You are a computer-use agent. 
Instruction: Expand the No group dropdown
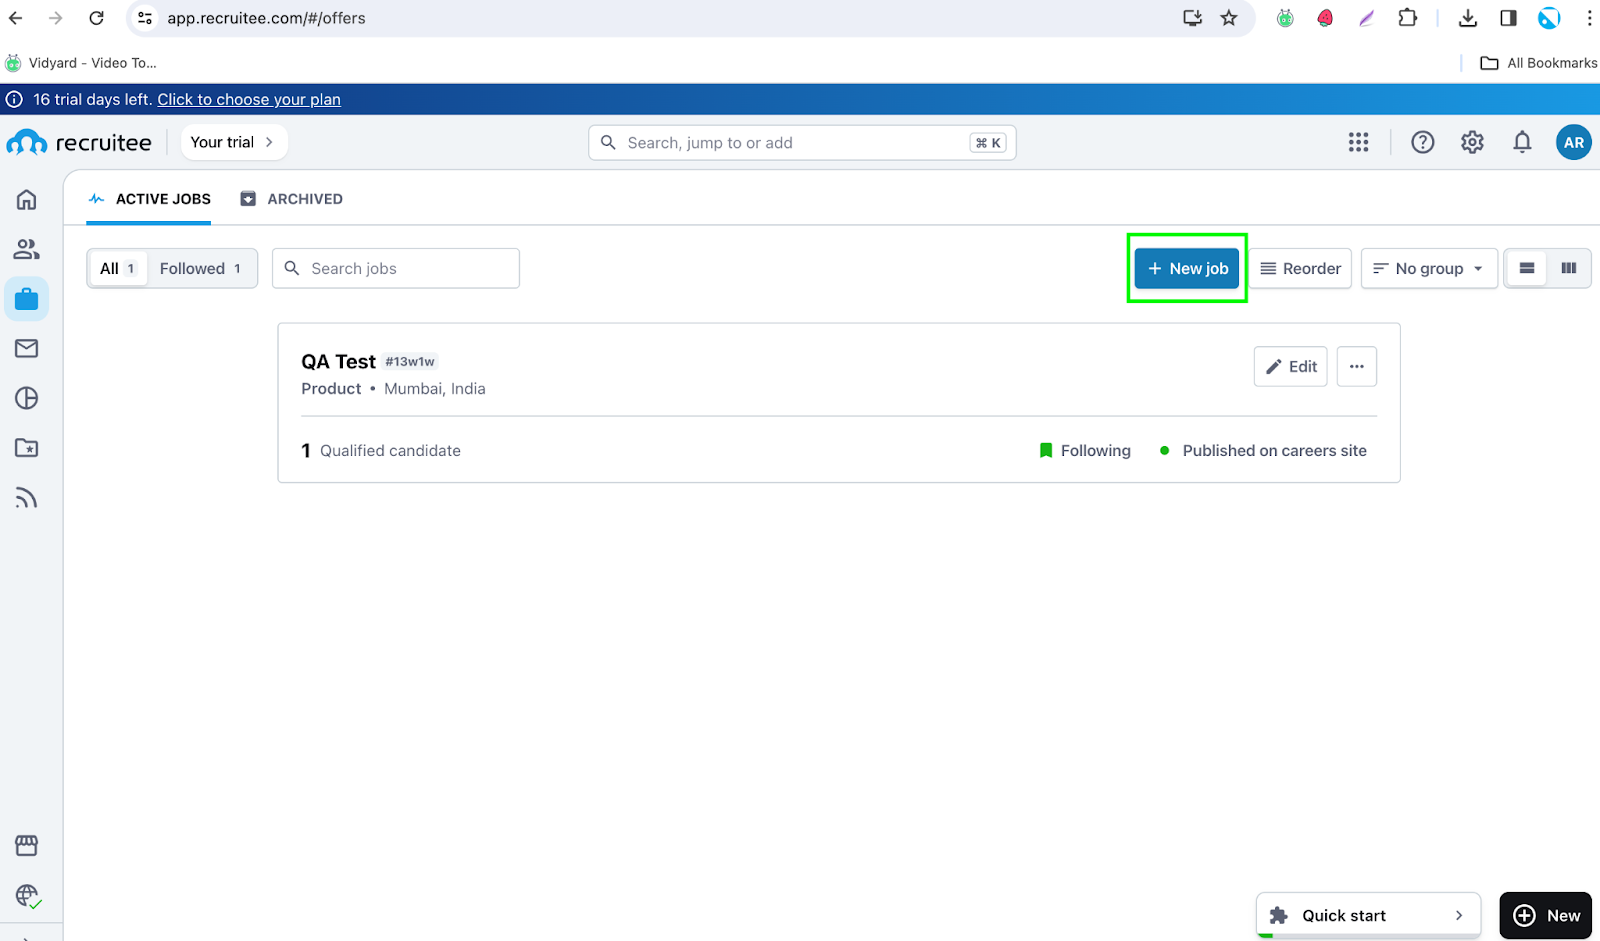coord(1428,268)
